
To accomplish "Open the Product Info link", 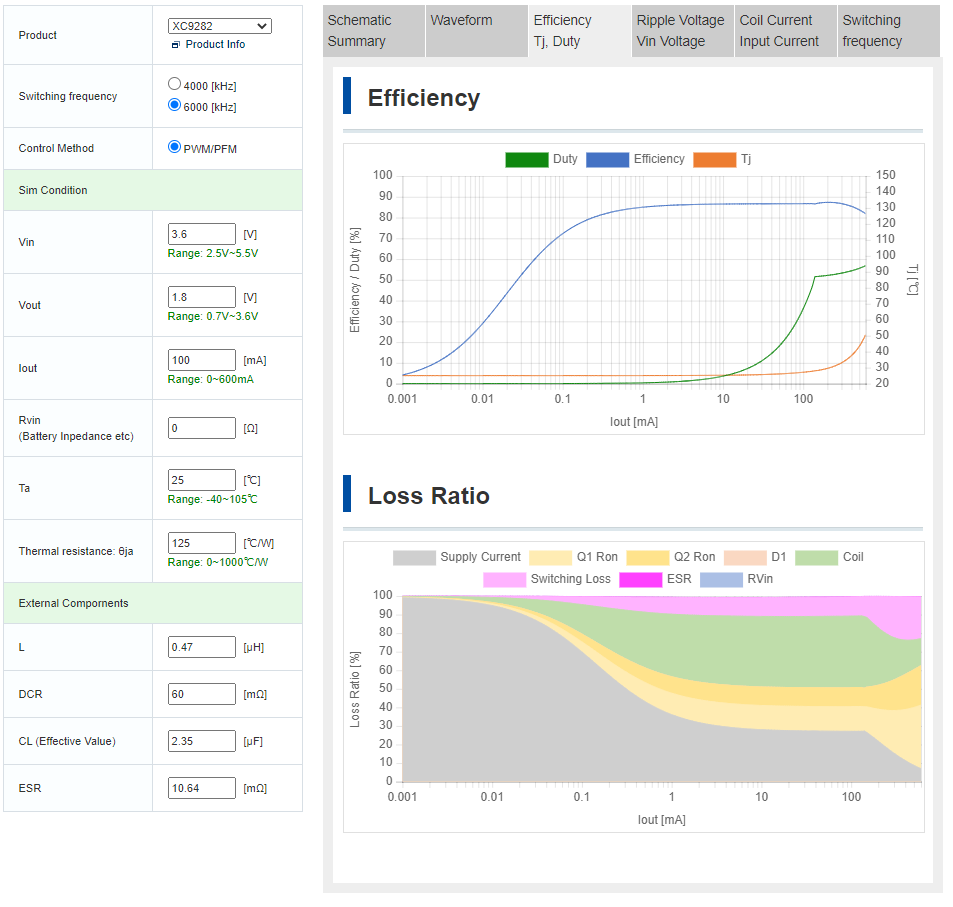I will [x=215, y=45].
